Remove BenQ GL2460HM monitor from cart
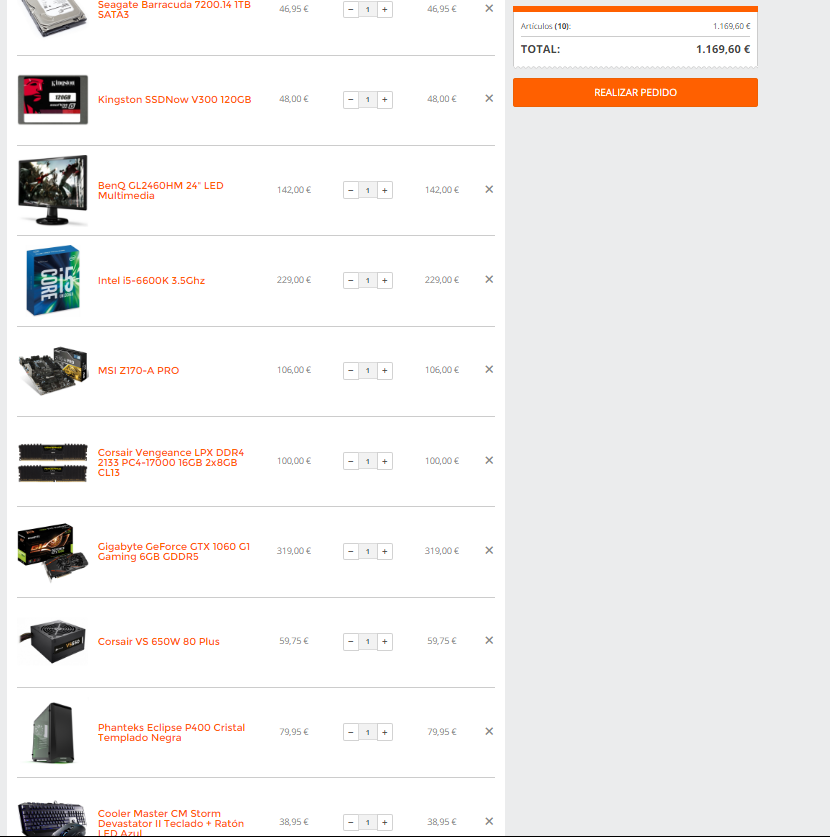 489,189
